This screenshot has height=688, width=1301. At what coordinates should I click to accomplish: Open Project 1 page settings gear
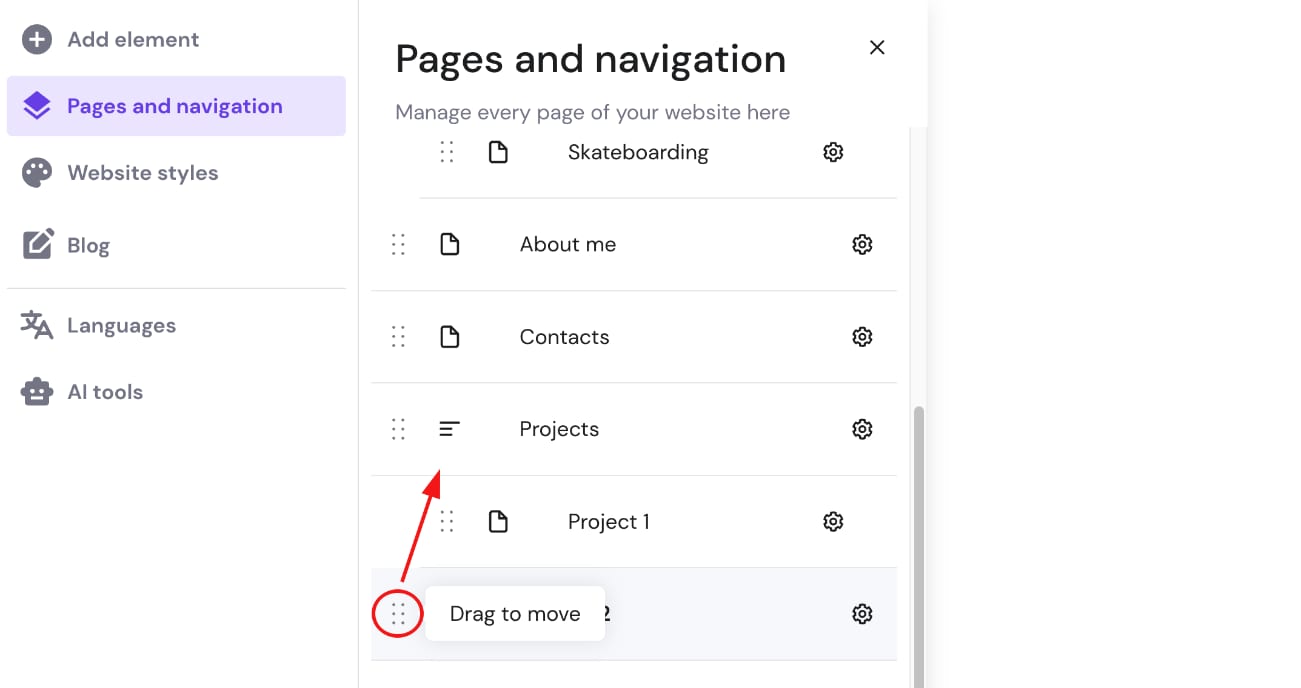[833, 521]
